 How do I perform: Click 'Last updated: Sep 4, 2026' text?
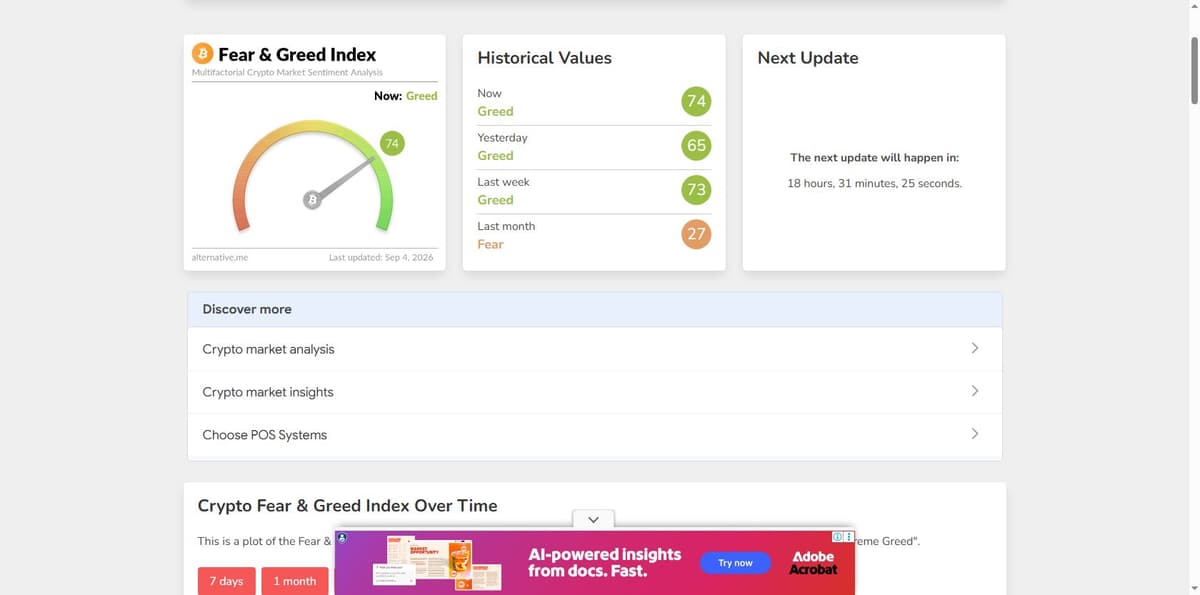point(381,258)
